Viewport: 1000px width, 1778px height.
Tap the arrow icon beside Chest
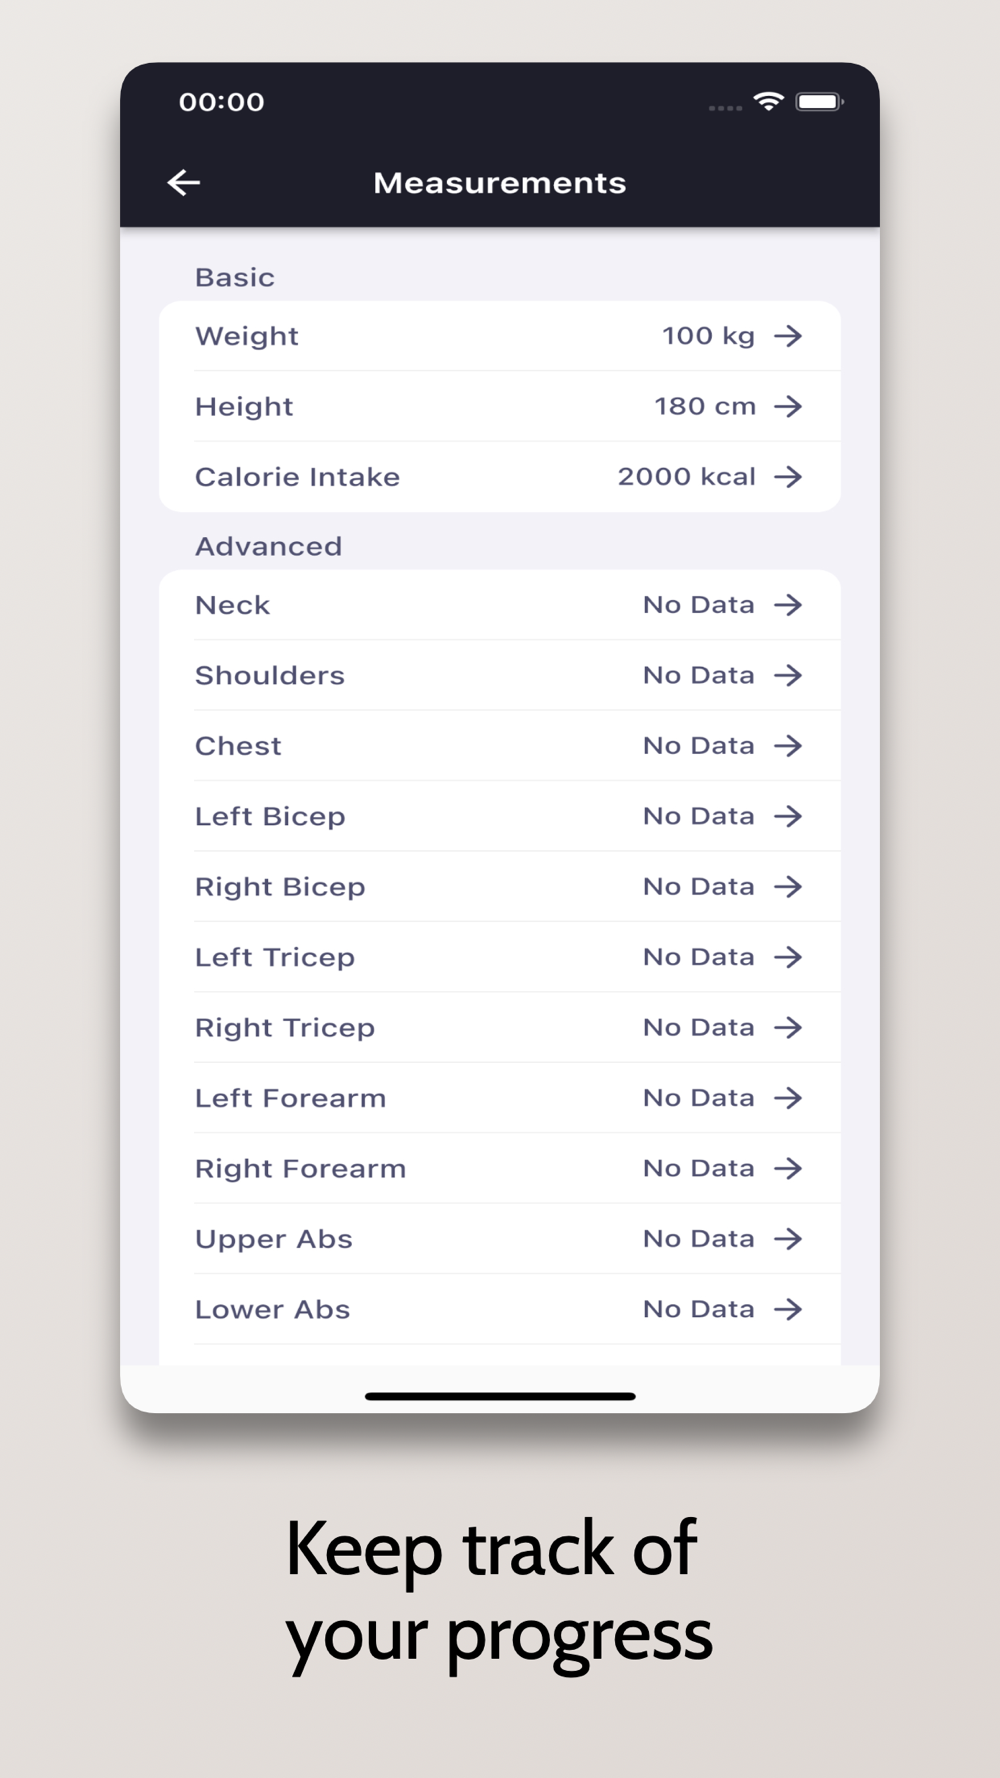pos(788,746)
